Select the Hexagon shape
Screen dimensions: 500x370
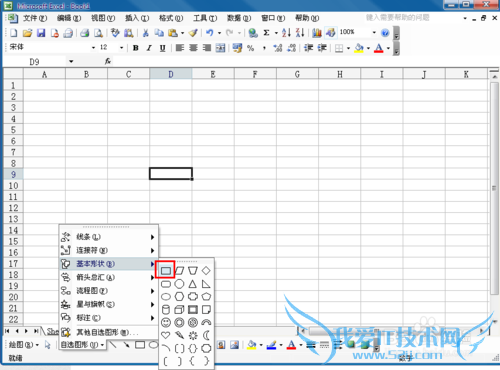click(x=179, y=296)
